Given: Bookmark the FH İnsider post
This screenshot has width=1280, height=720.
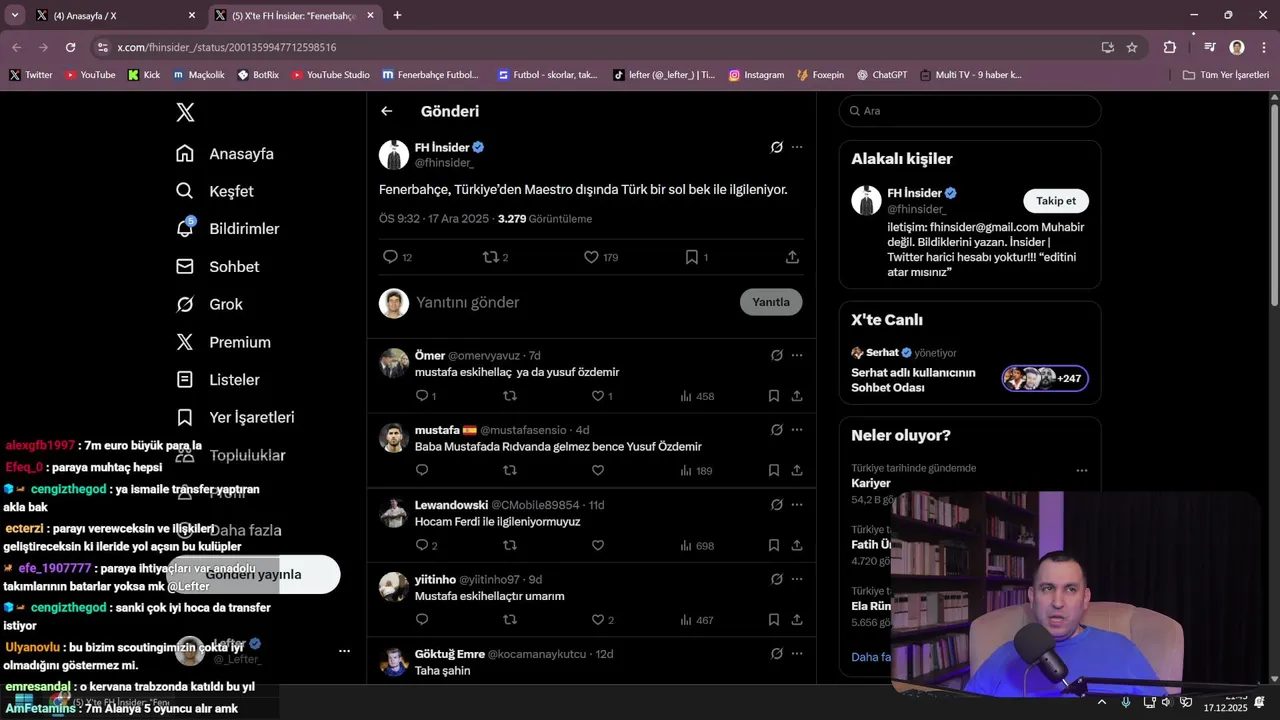Looking at the screenshot, I should (x=691, y=257).
